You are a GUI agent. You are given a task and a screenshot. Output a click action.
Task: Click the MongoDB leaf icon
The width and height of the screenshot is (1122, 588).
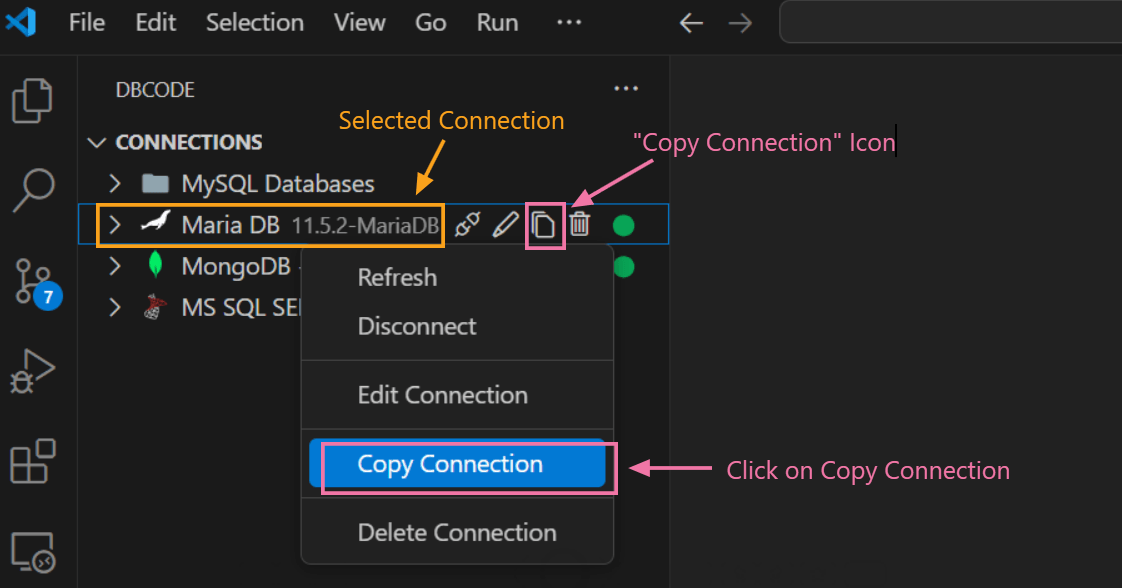155,265
